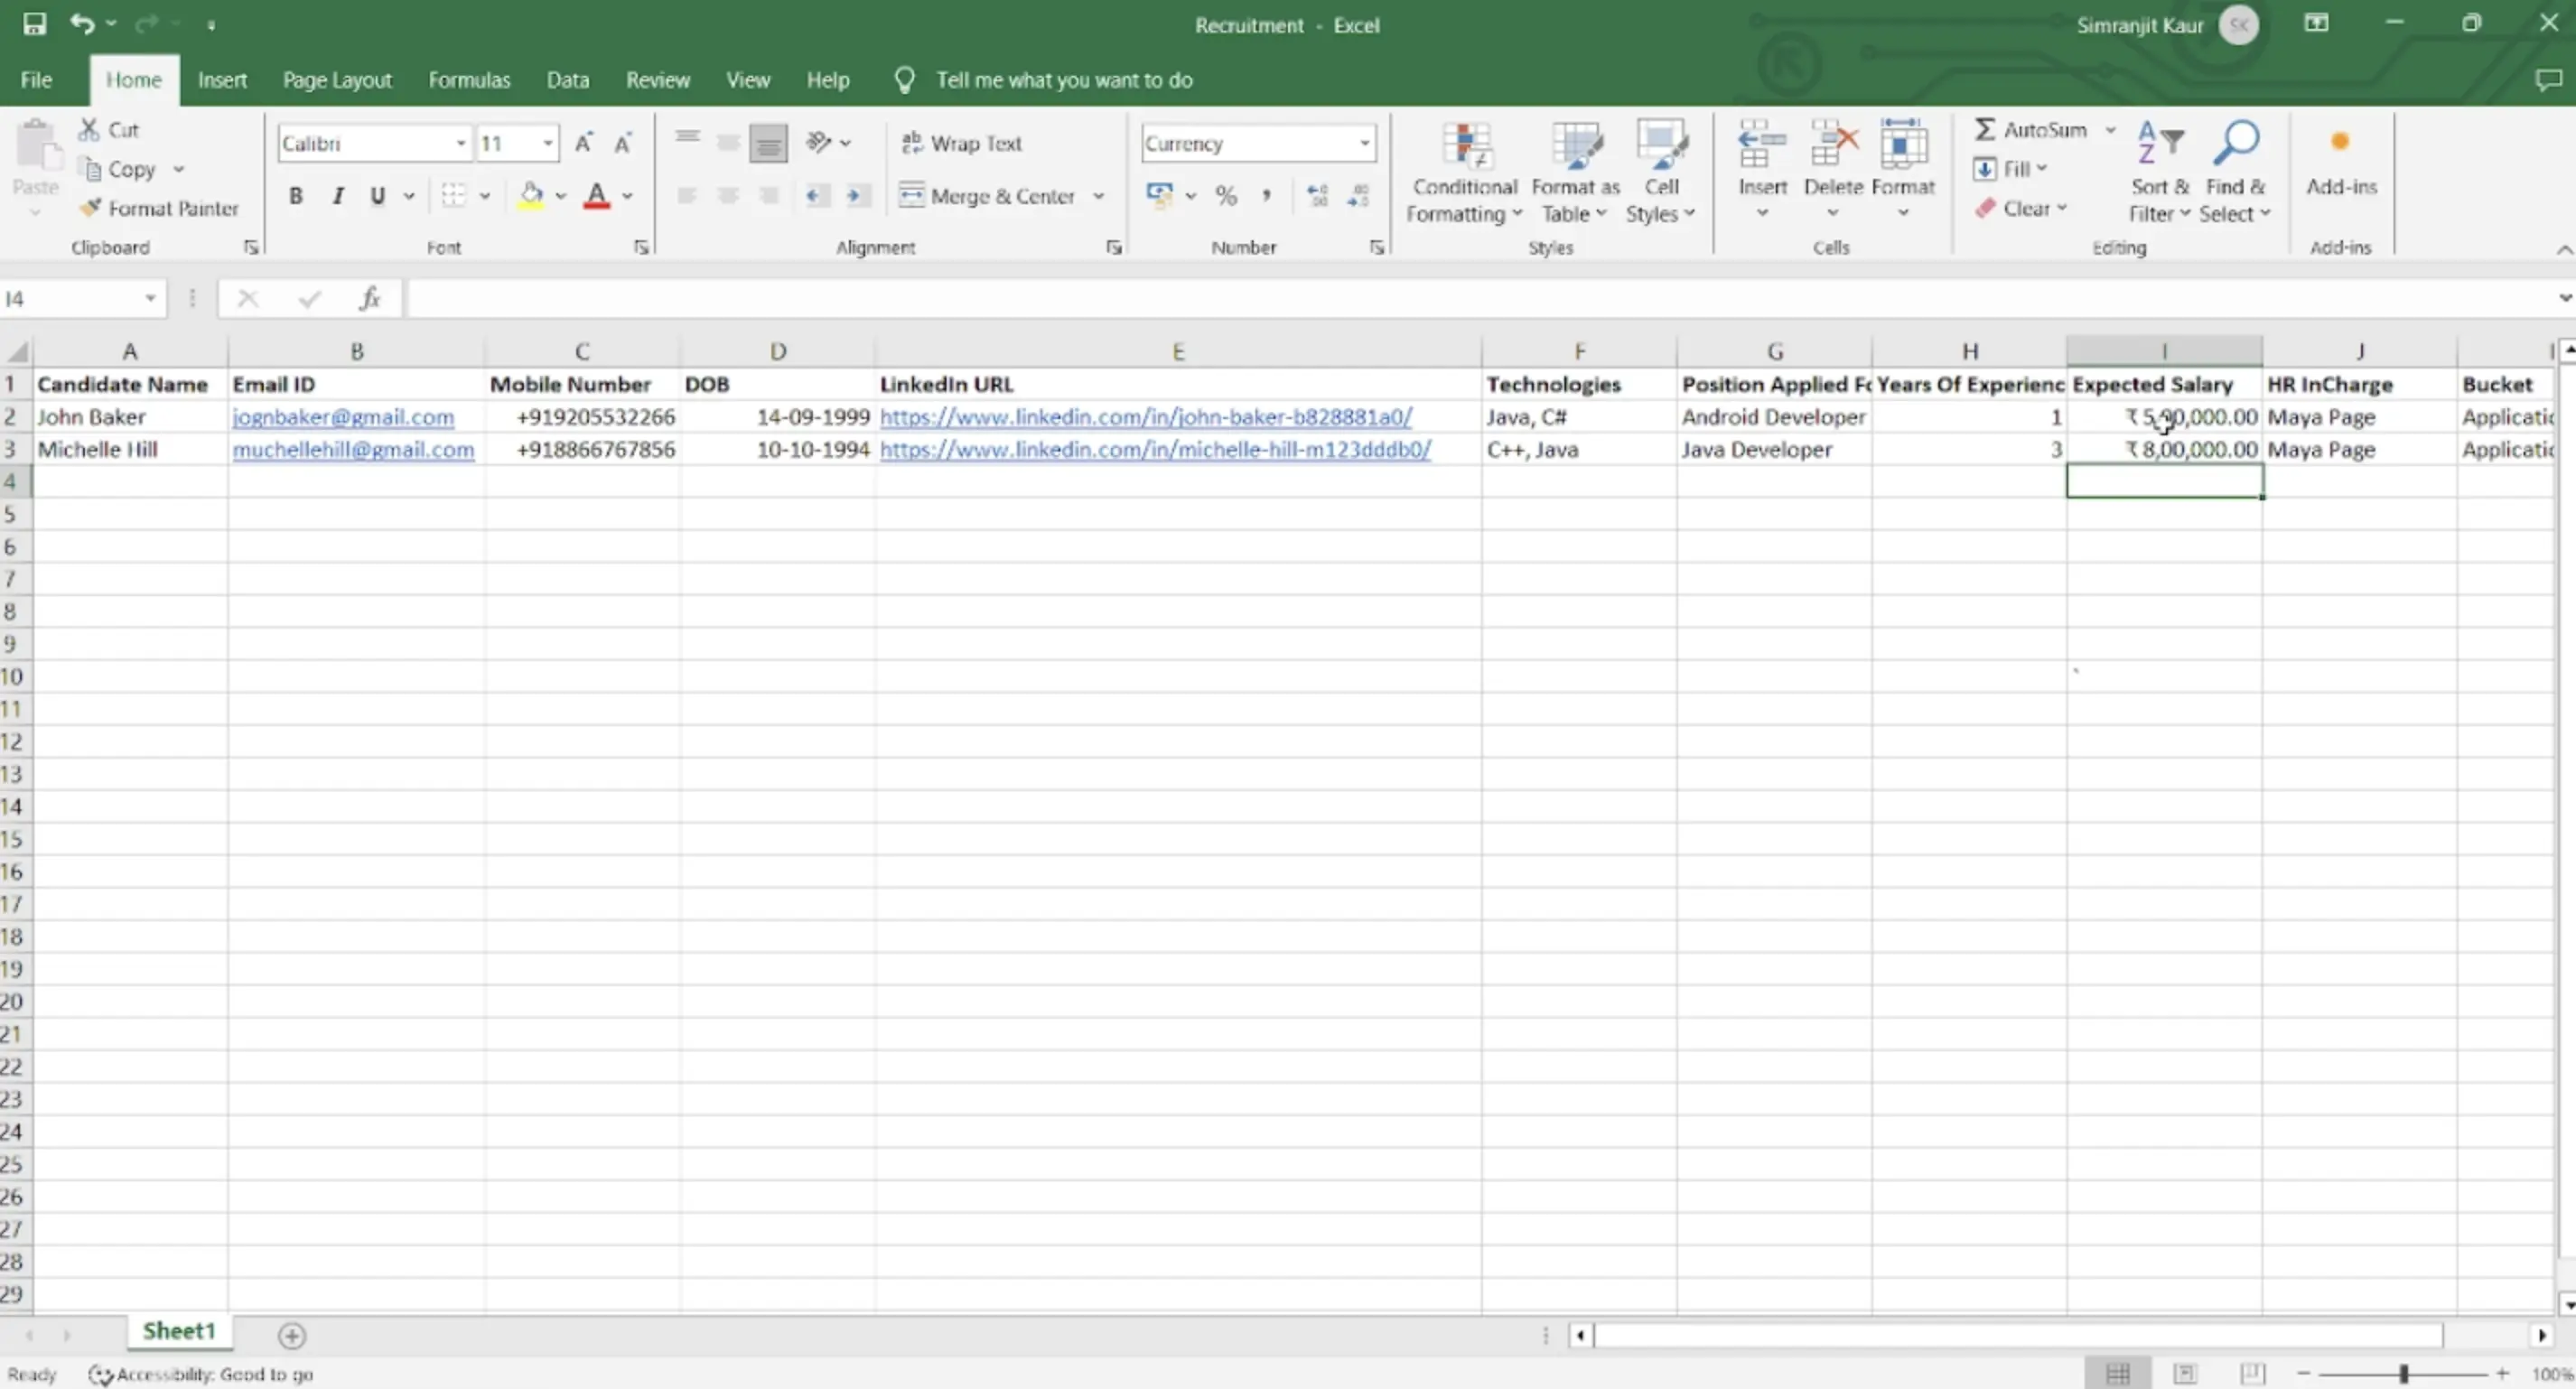Switch to Page Break Preview in the status bar
The height and width of the screenshot is (1389, 2576).
click(x=2252, y=1374)
